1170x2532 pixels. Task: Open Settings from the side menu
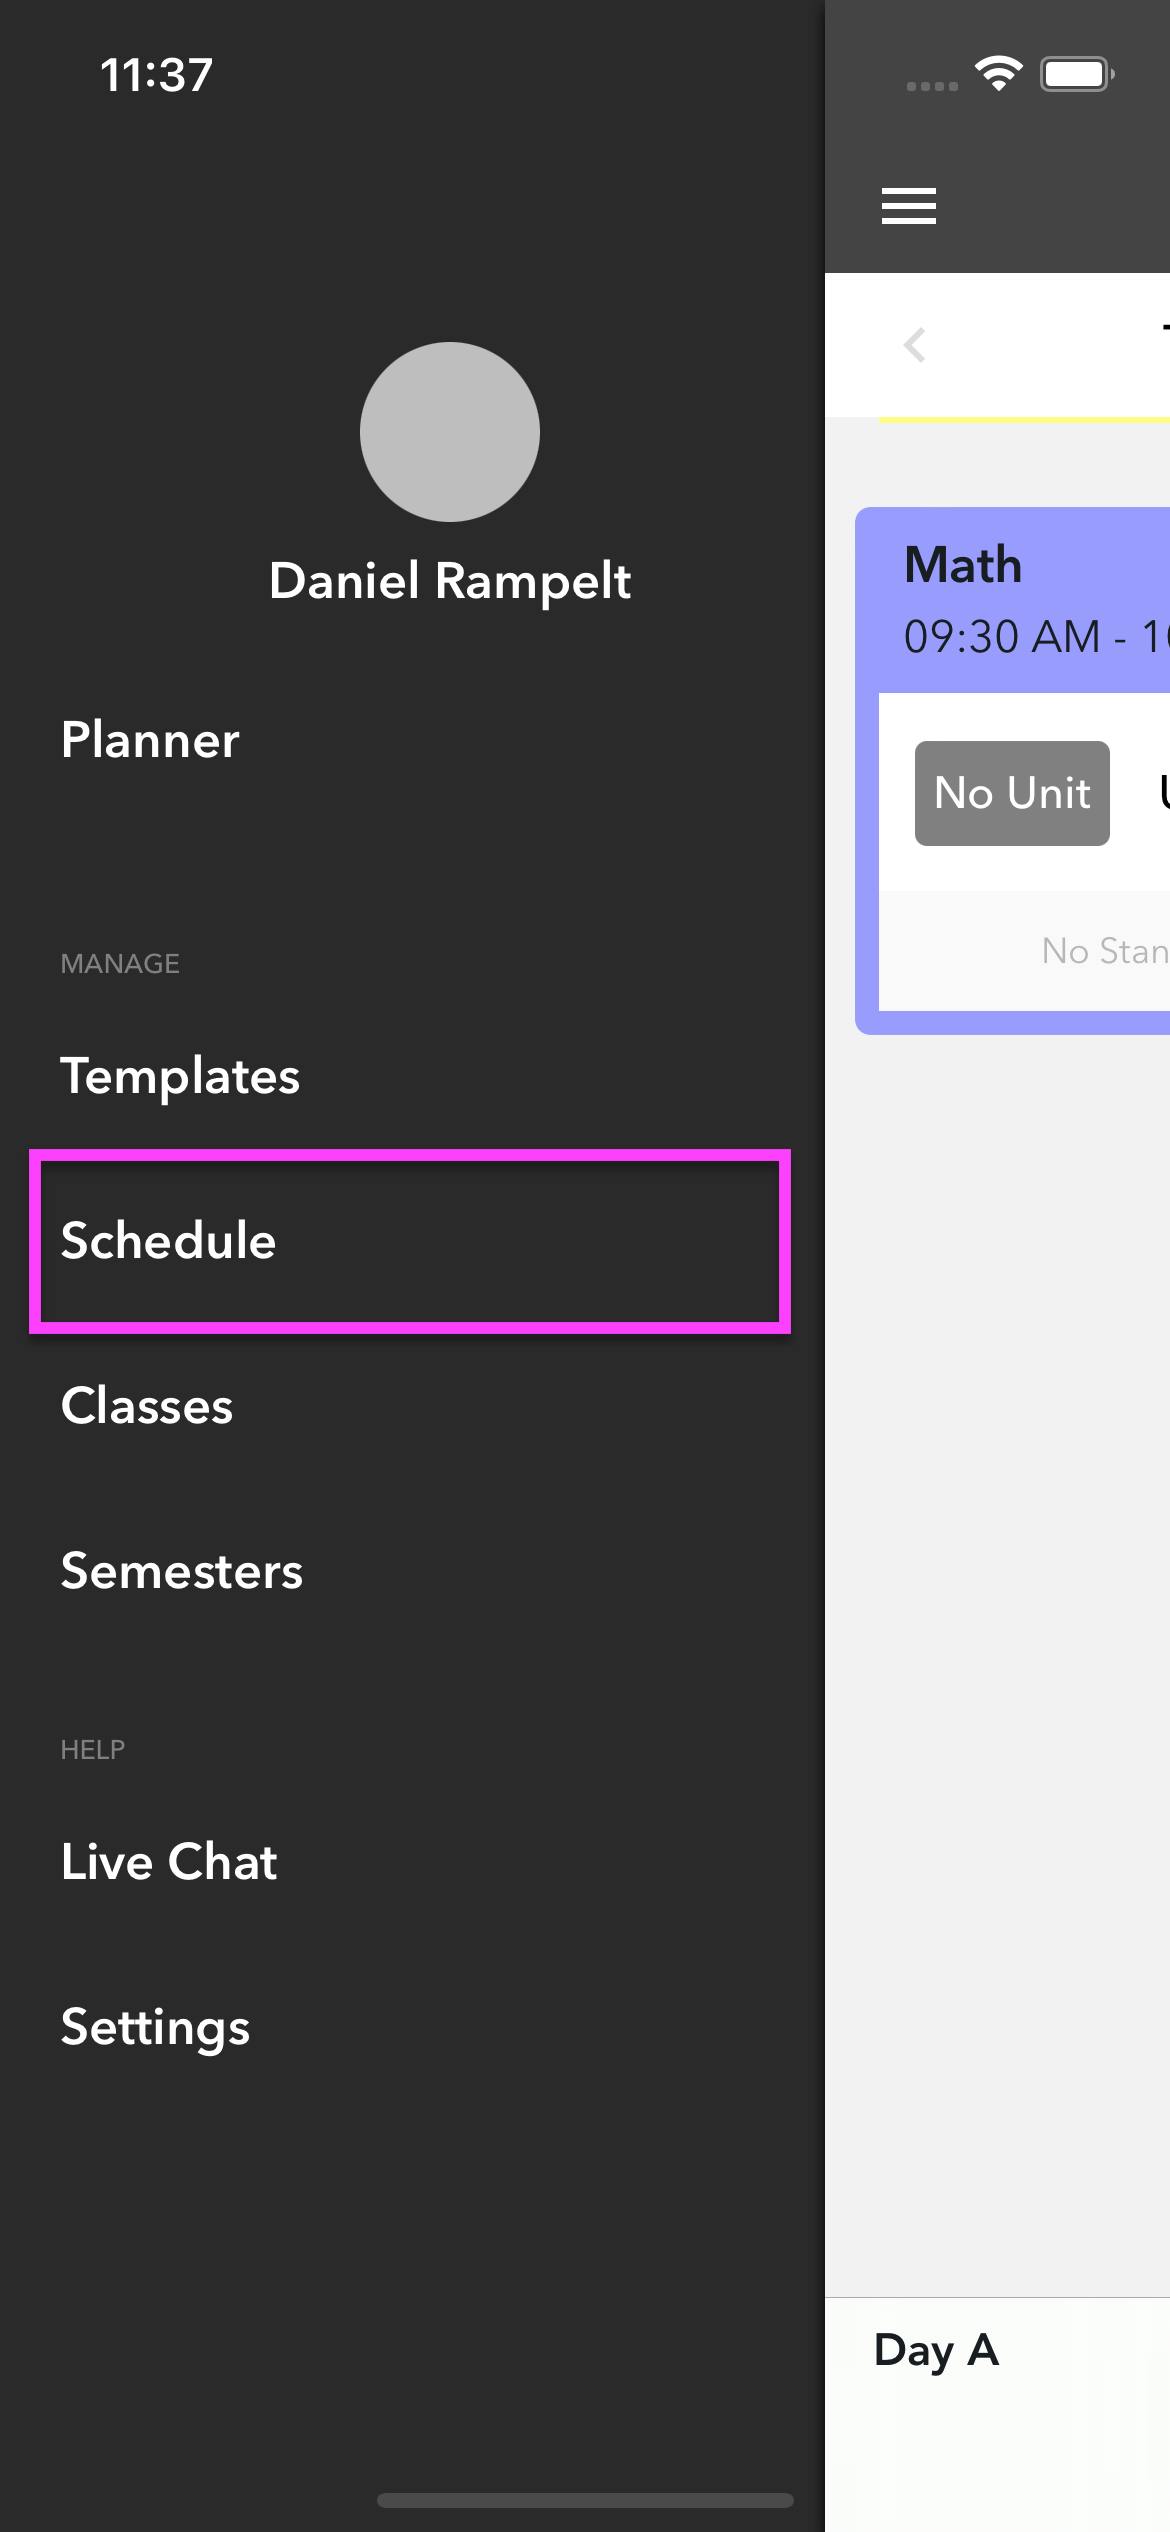pos(155,2028)
